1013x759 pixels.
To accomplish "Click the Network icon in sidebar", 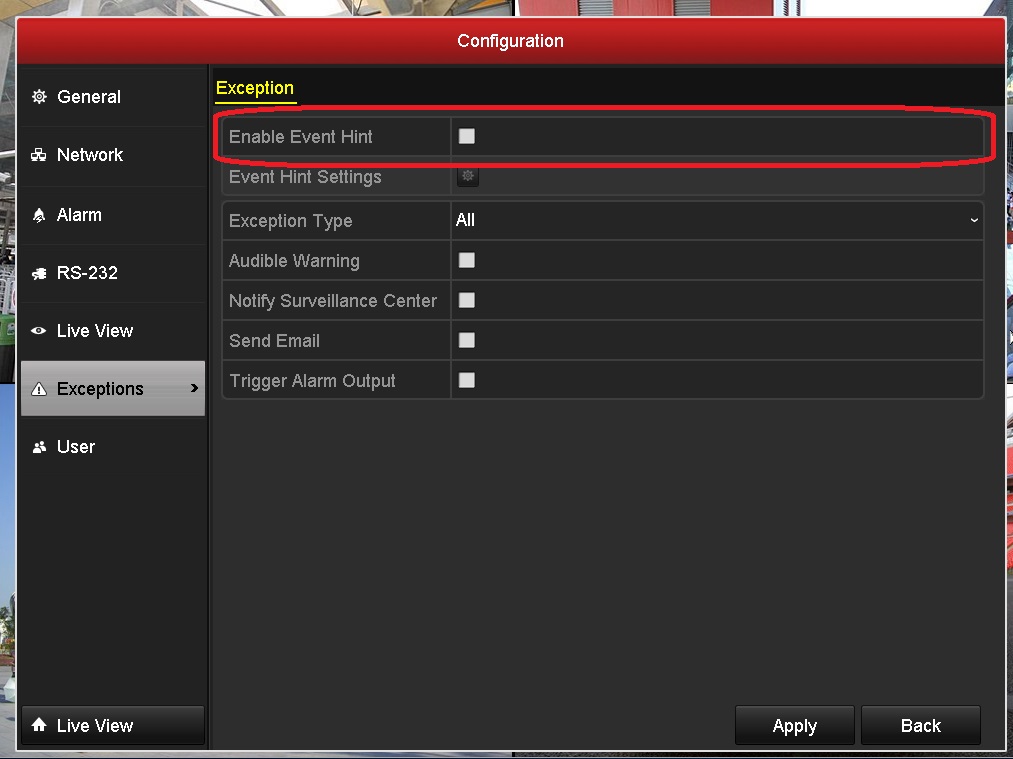I will click(x=39, y=155).
